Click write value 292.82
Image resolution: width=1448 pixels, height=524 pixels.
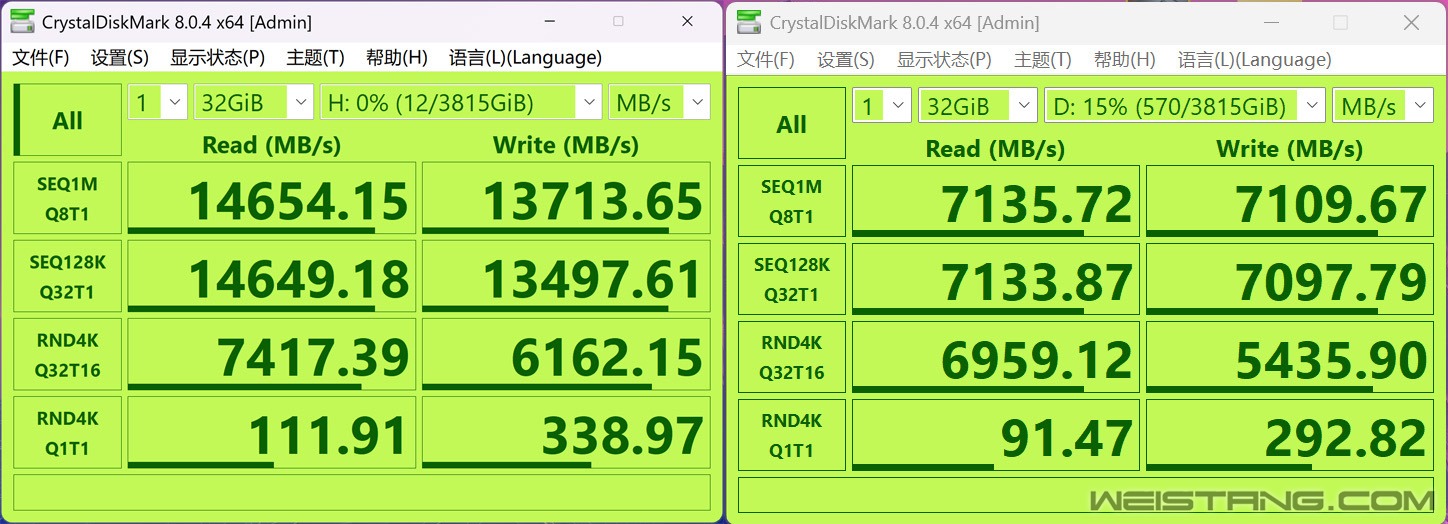[1290, 435]
